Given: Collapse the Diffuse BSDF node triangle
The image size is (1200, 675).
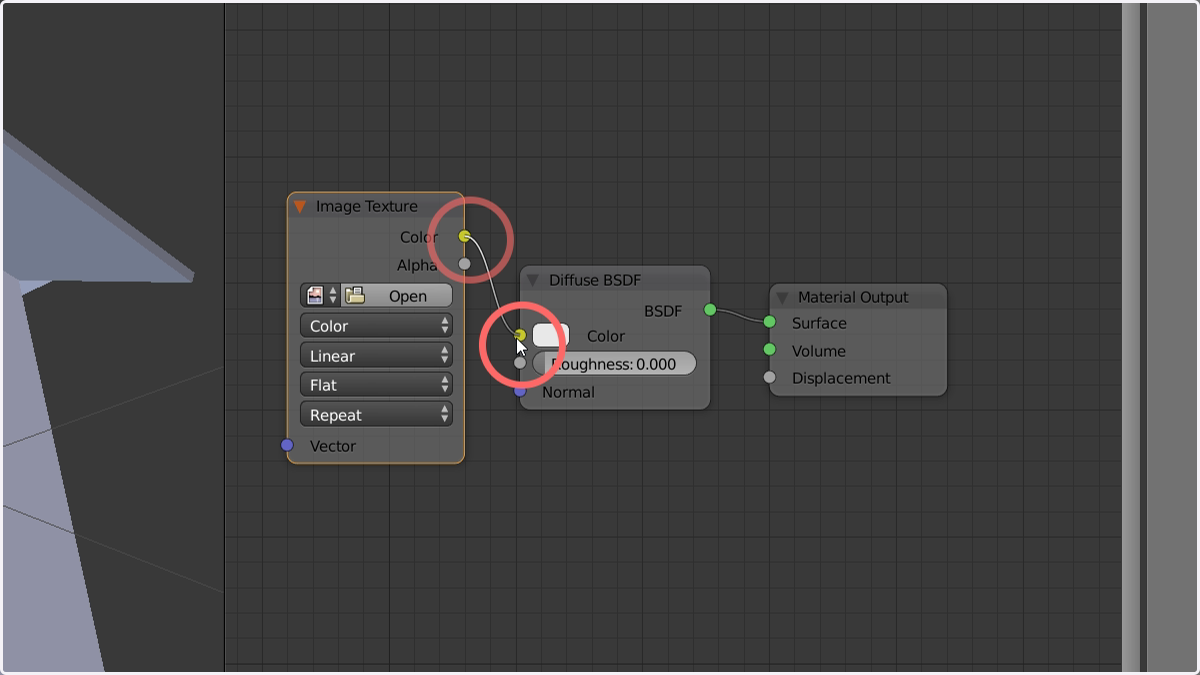Looking at the screenshot, I should (533, 281).
